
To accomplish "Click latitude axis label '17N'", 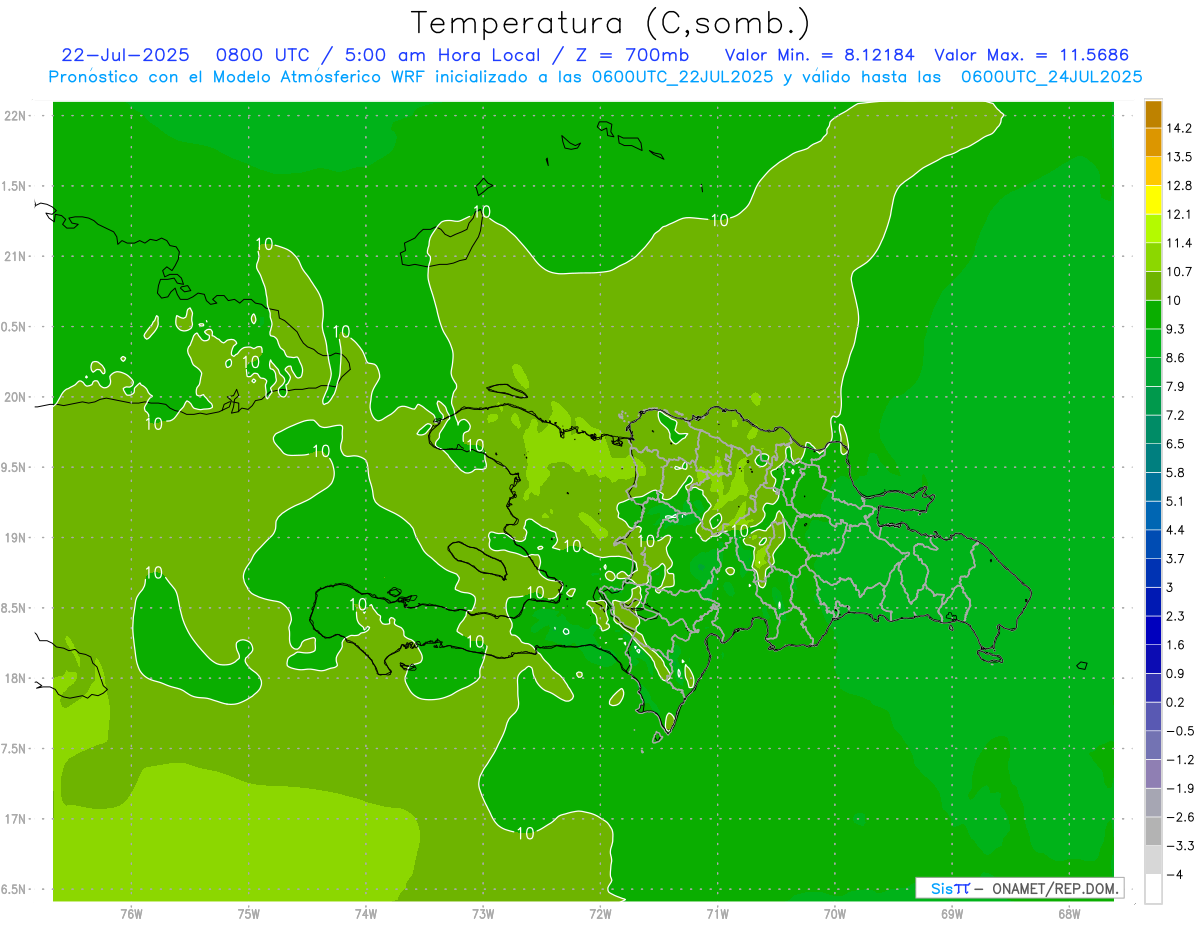I will (x=14, y=819).
